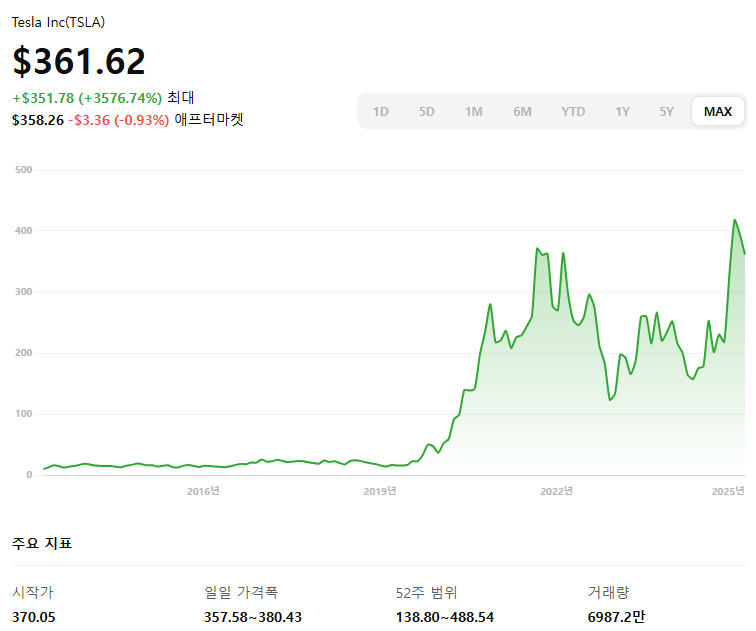Click the 400 y-axis label
The height and width of the screenshot is (631, 756).
pos(23,230)
